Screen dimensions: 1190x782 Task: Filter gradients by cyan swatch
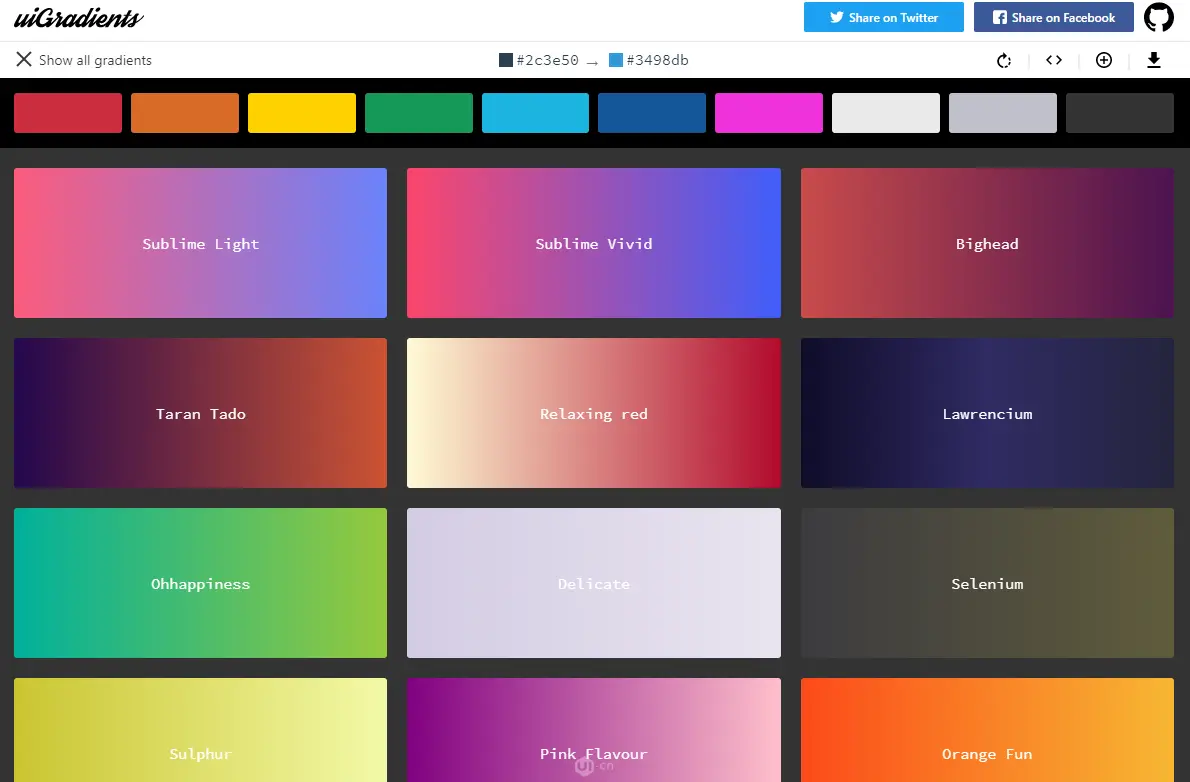point(535,113)
